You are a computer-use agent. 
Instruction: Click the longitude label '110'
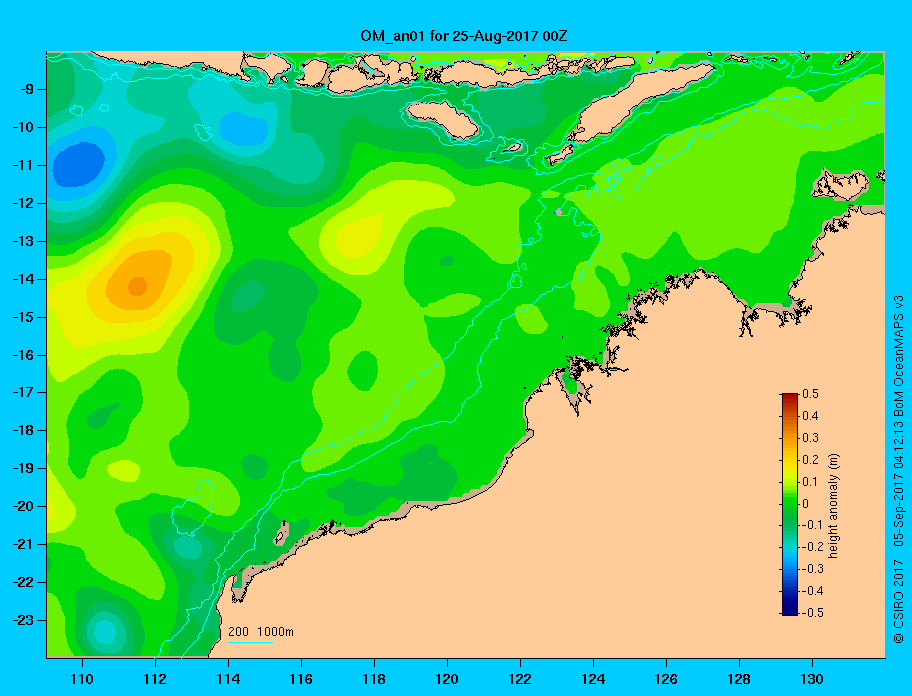(83, 679)
